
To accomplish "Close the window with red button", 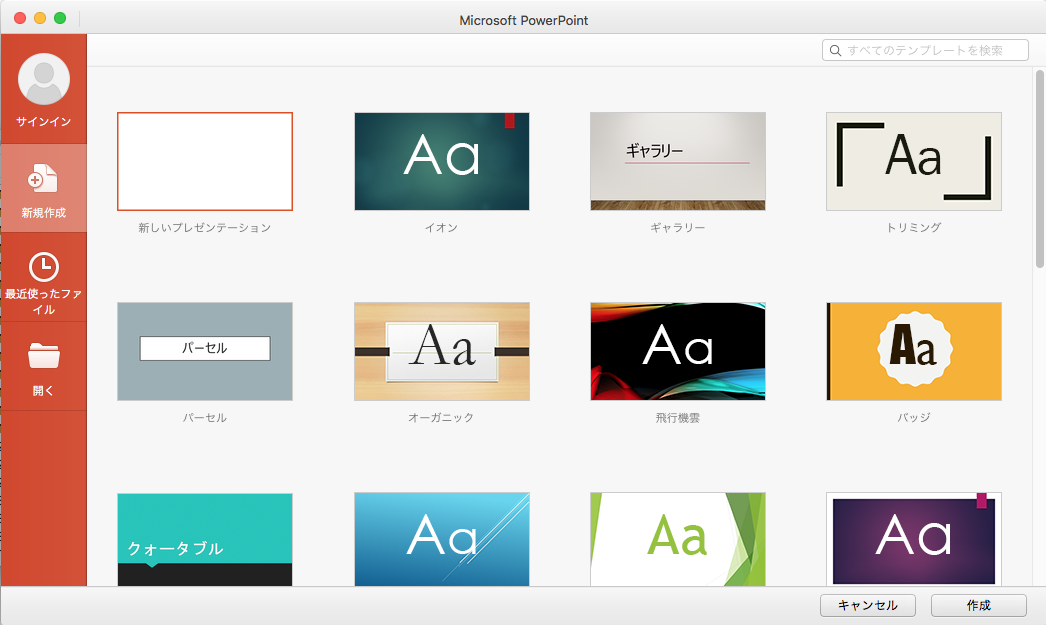I will (x=20, y=19).
